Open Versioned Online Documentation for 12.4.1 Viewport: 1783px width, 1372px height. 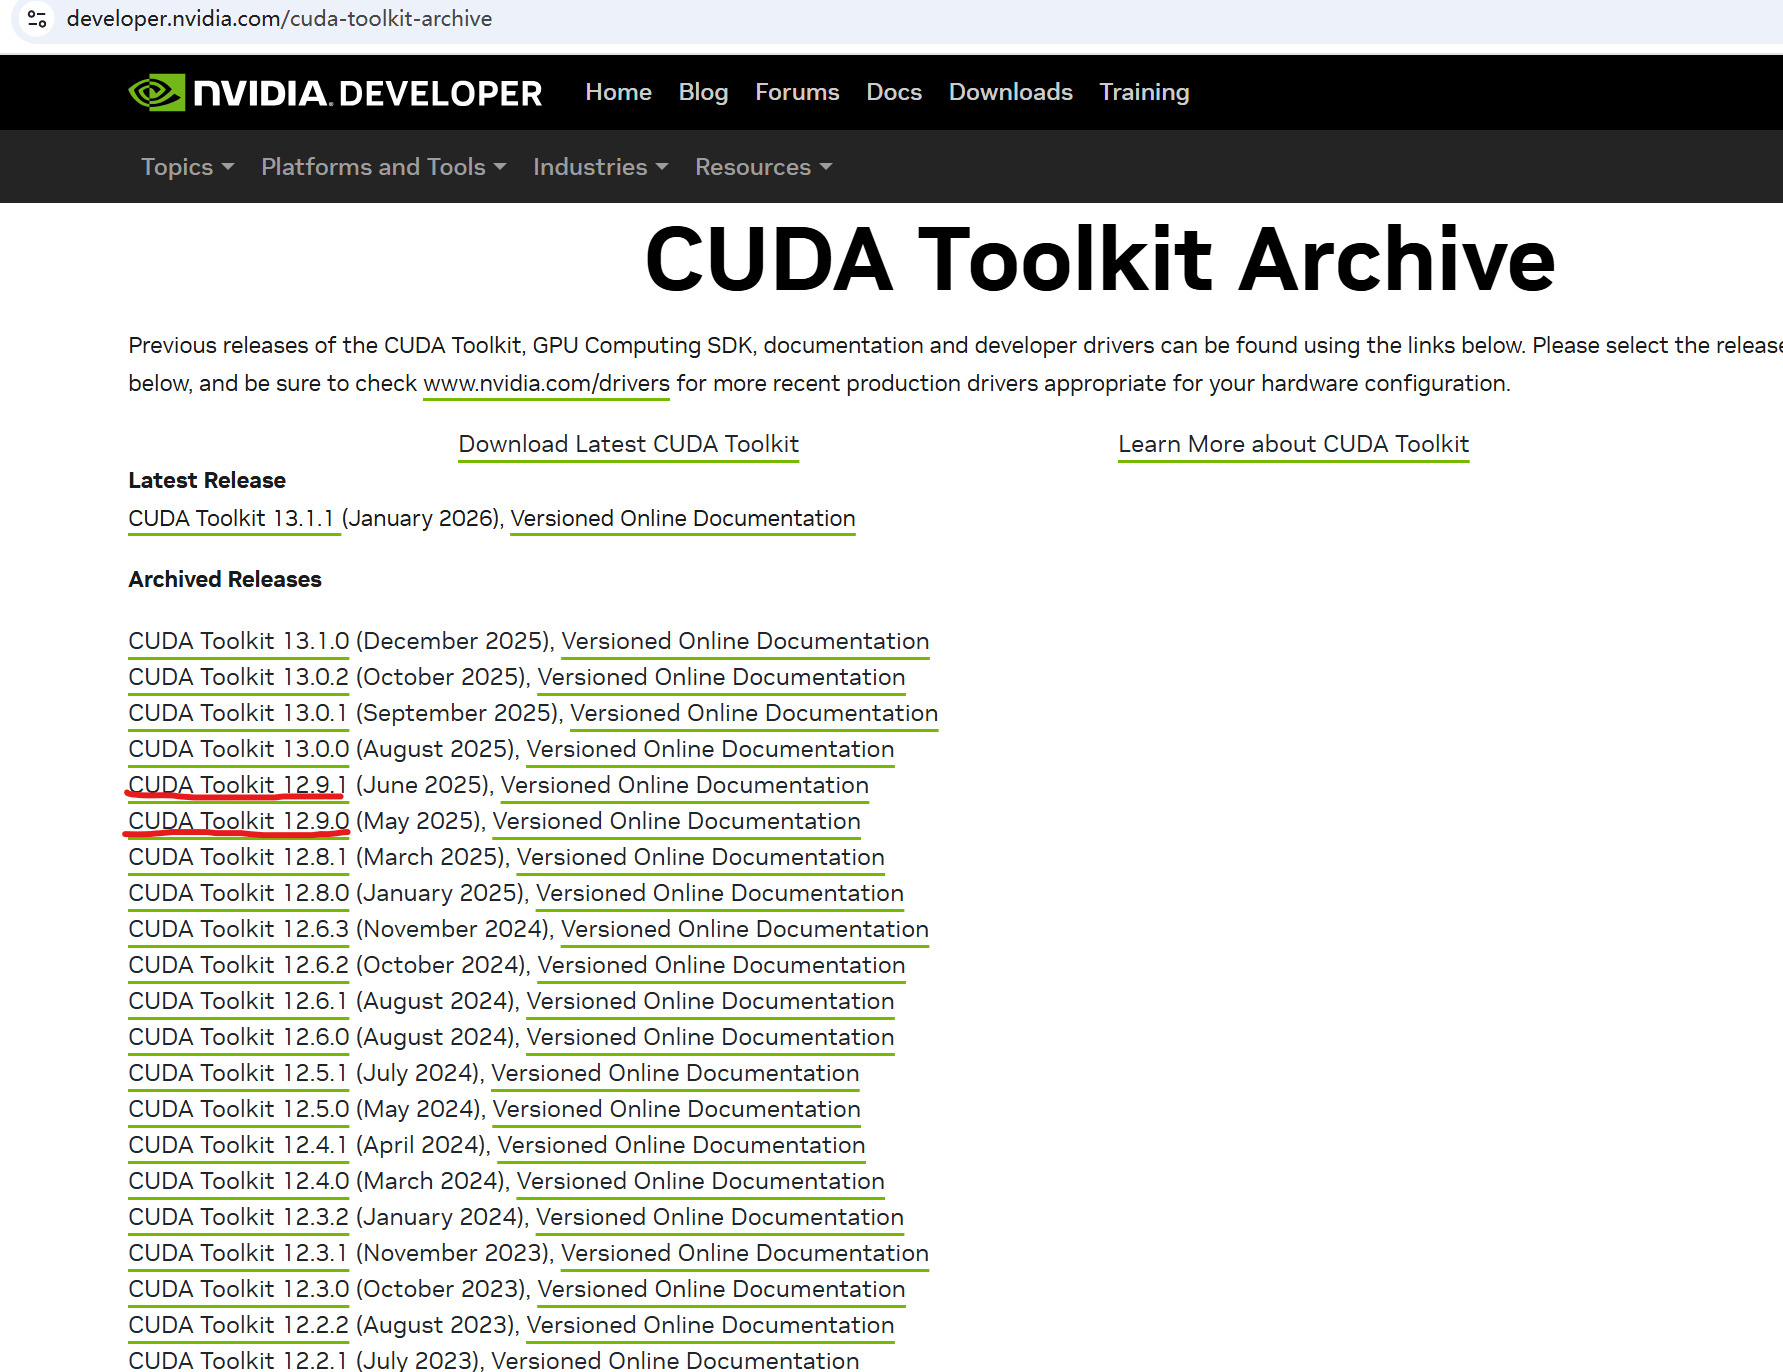point(681,1145)
